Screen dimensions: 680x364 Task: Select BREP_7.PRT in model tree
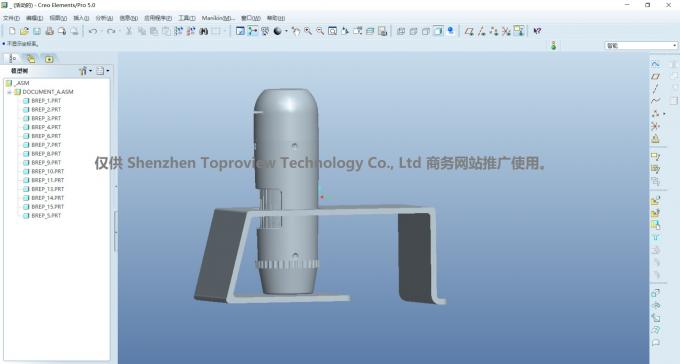[x=42, y=145]
